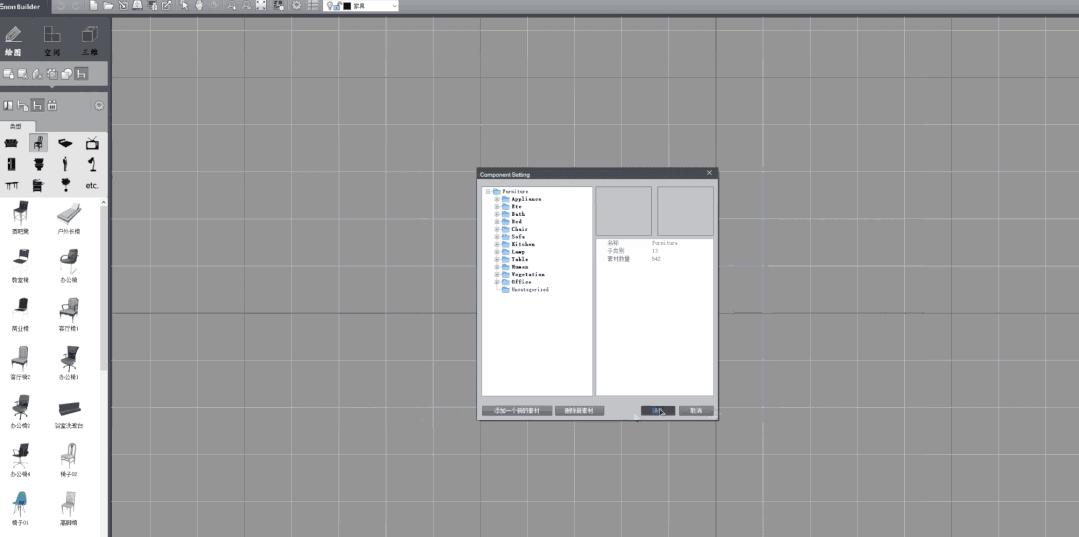Select the human figure category icon
Viewport: 1079px width, 537px height.
[x=65, y=165]
